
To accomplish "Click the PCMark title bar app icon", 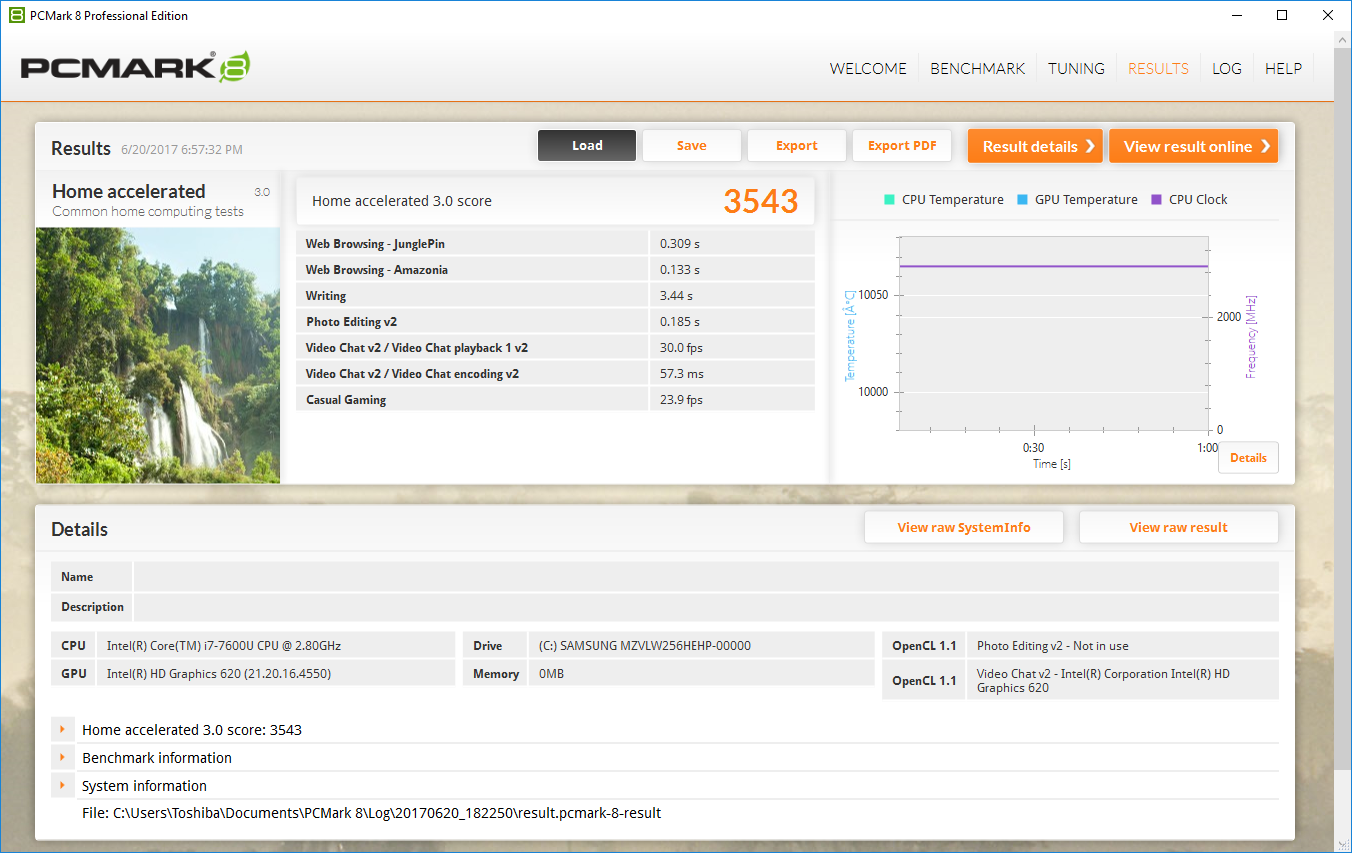I will click(x=16, y=15).
